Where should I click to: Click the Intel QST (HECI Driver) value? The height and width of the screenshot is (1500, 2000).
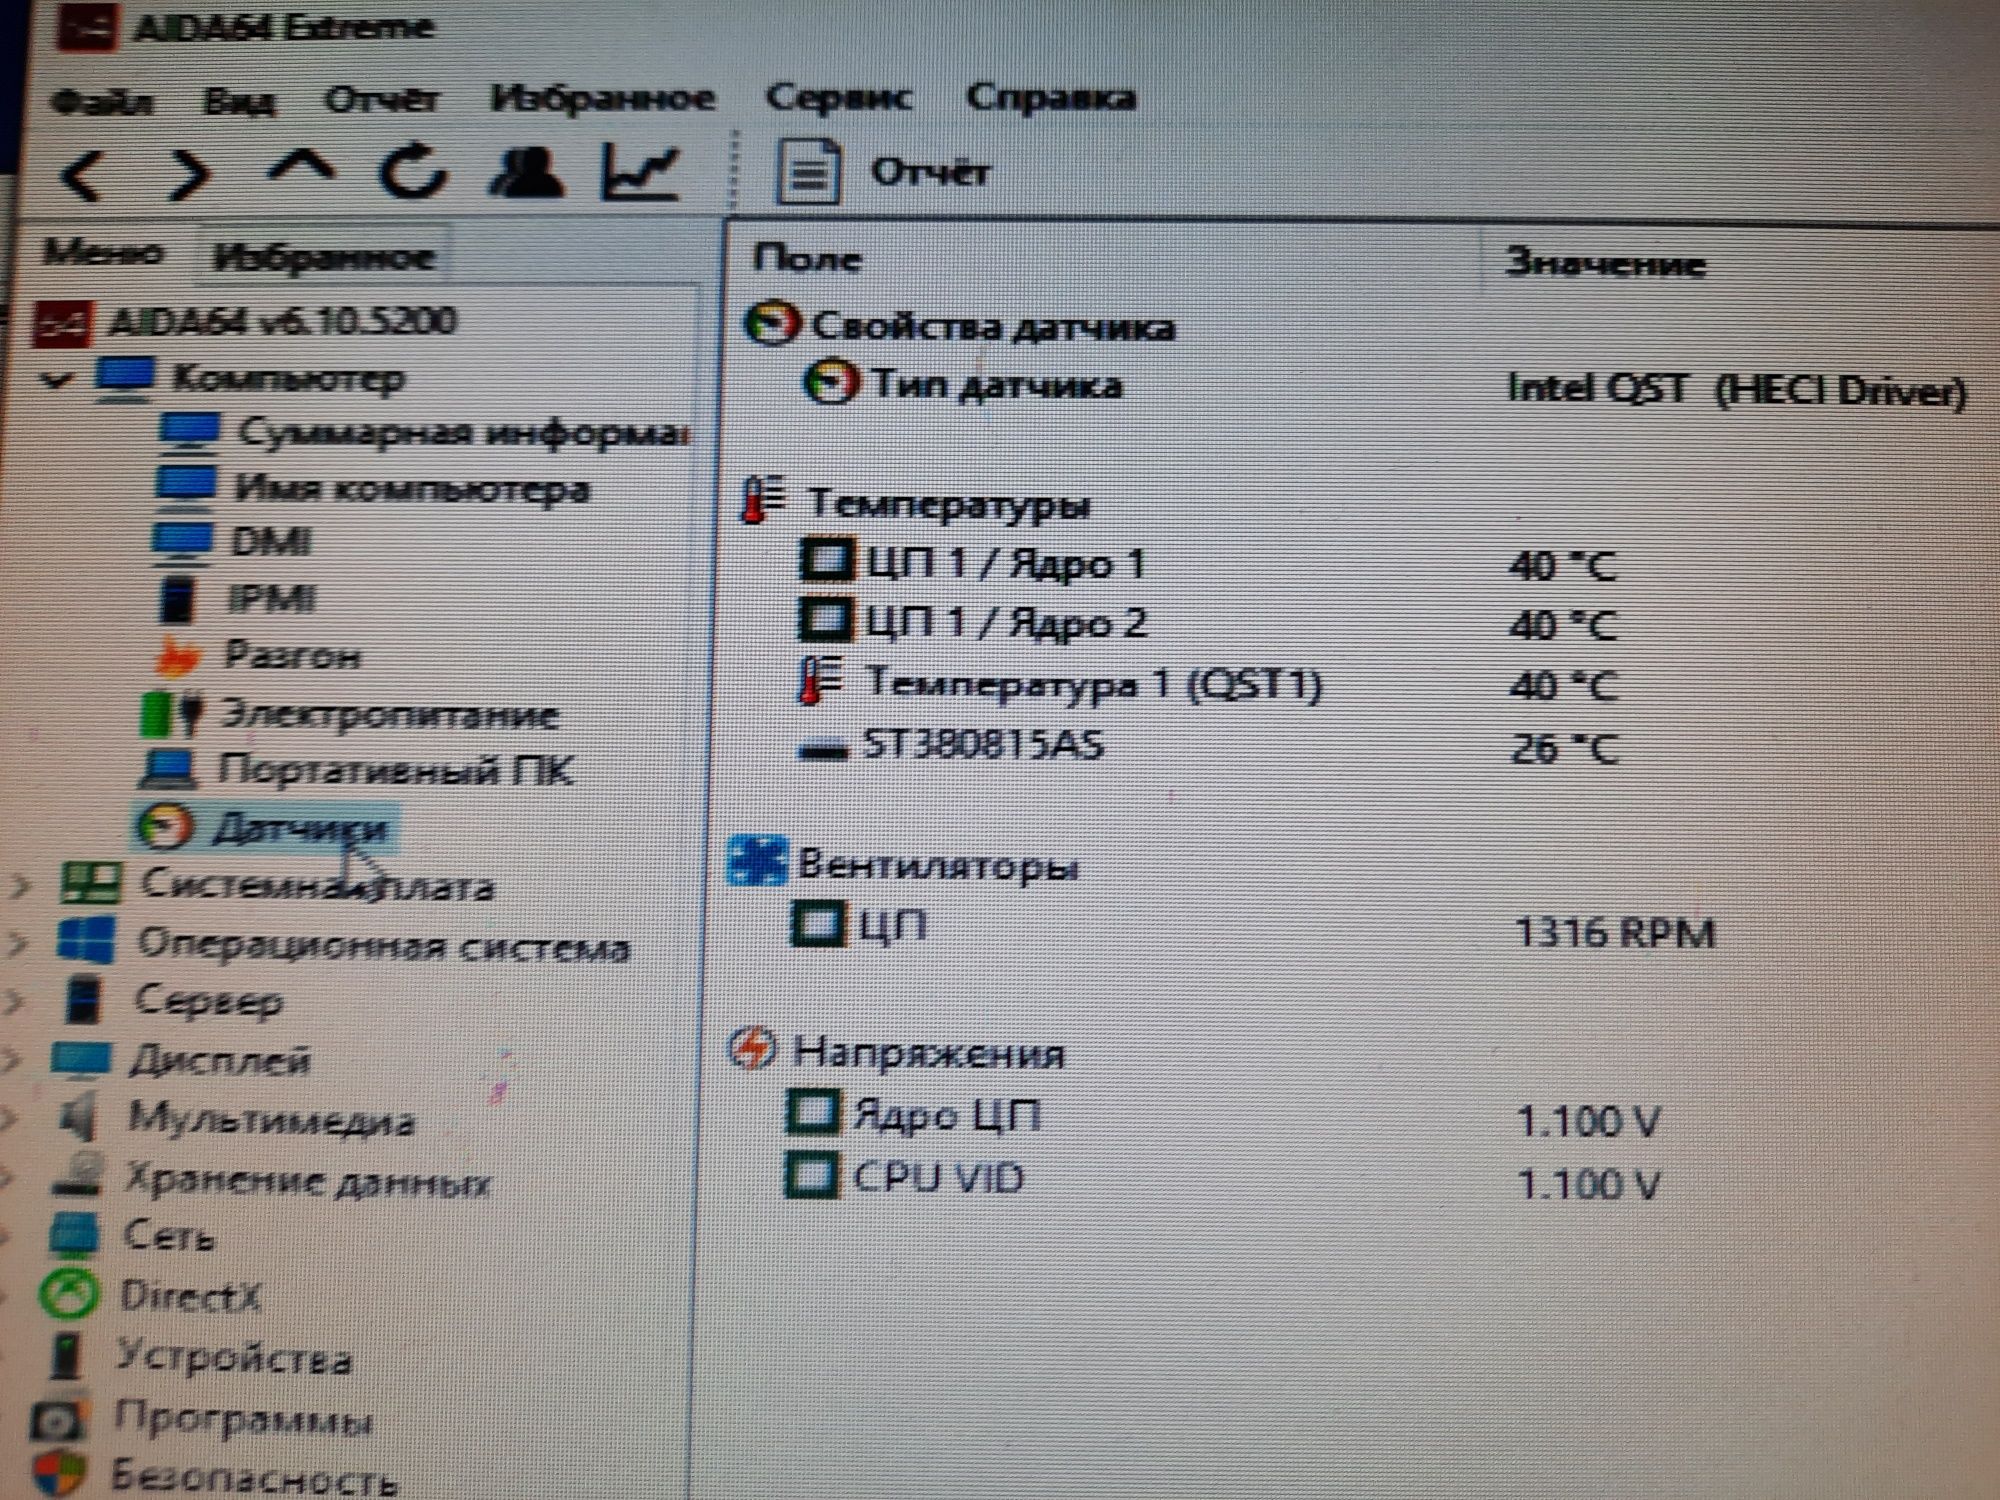pyautogui.click(x=1736, y=390)
